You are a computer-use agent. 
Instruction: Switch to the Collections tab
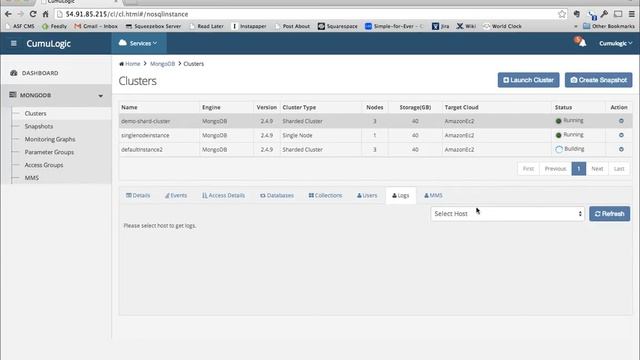(325, 196)
